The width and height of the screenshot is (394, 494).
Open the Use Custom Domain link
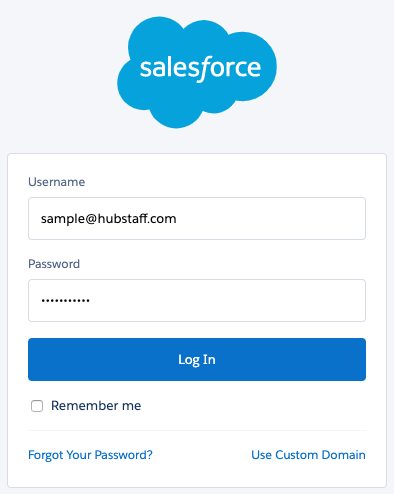click(308, 455)
